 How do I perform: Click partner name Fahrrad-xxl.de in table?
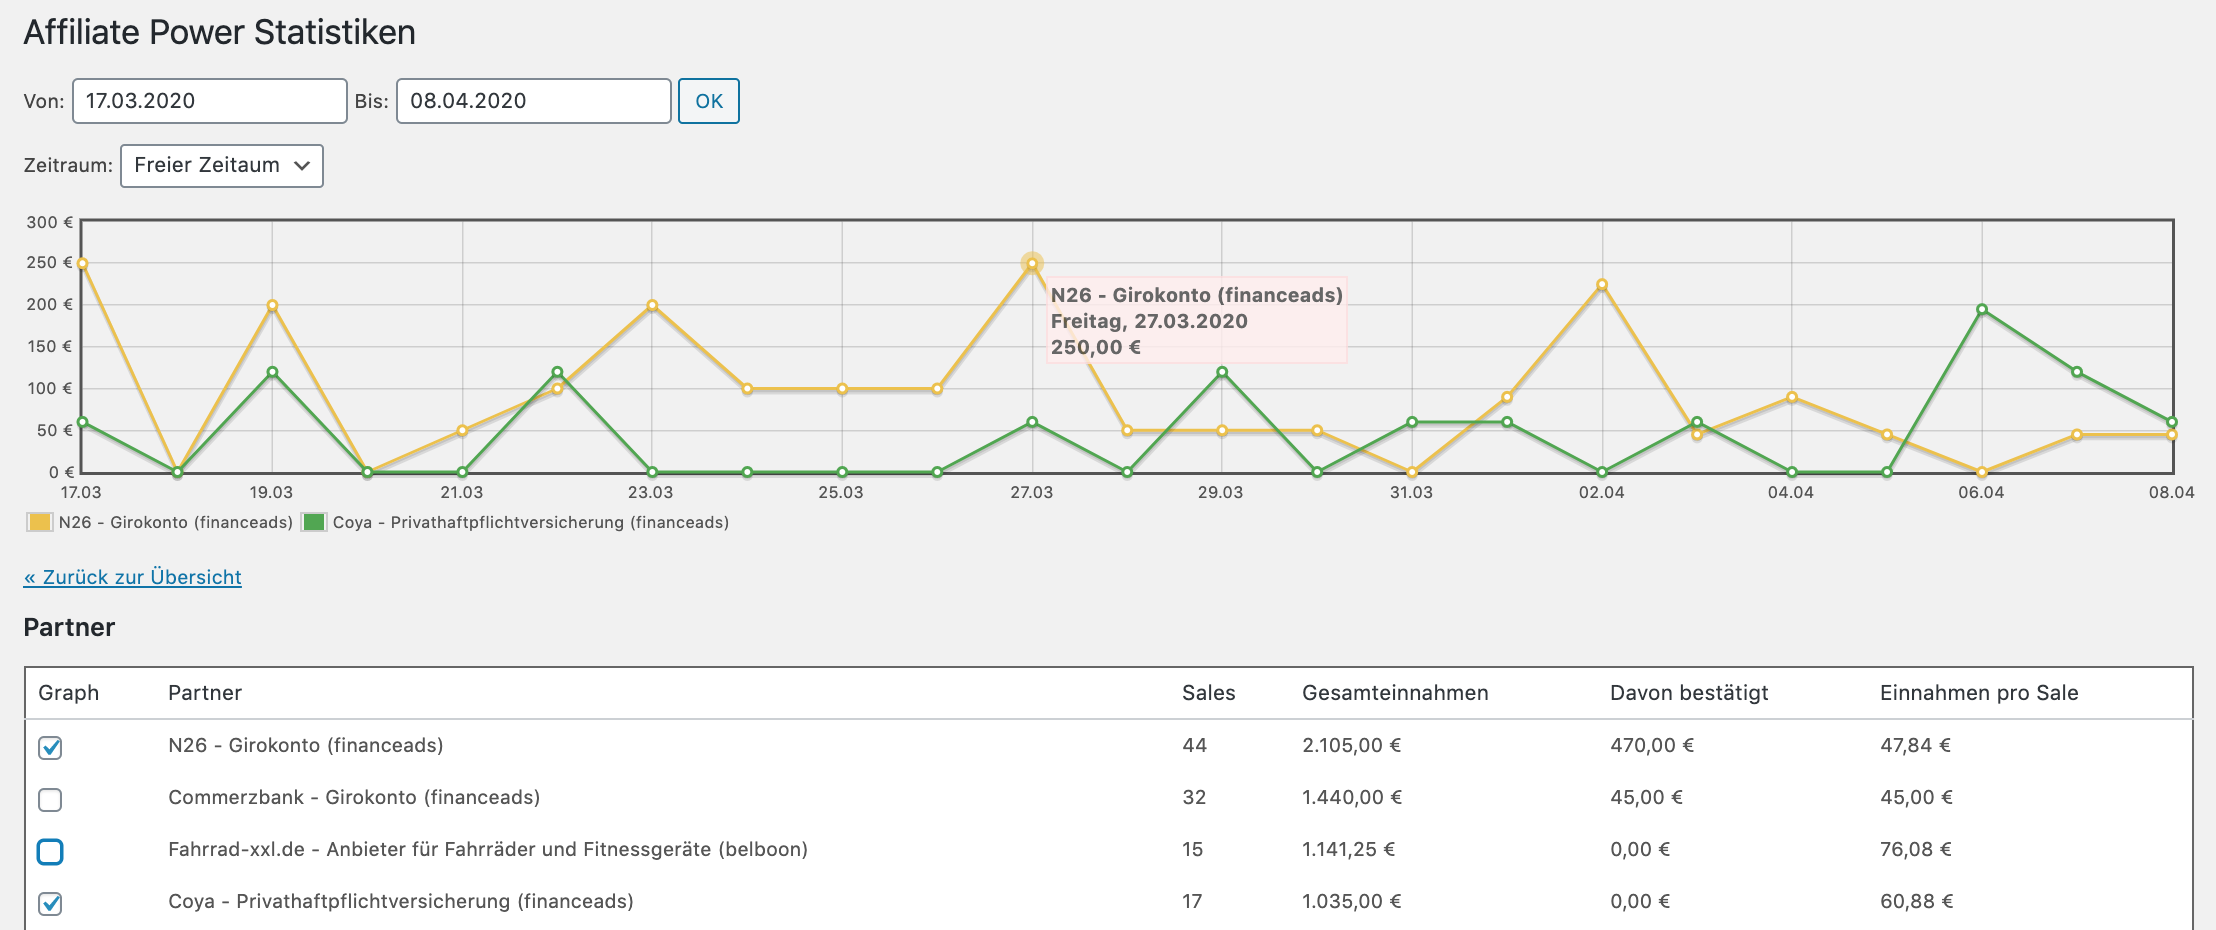tap(488, 849)
